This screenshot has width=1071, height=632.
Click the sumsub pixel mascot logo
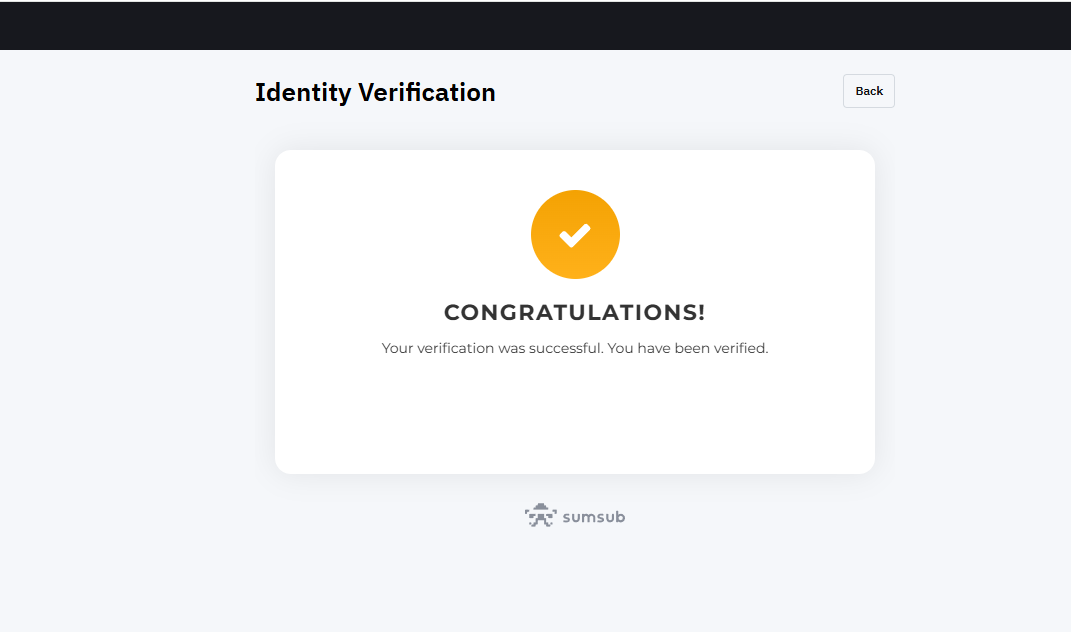(540, 515)
